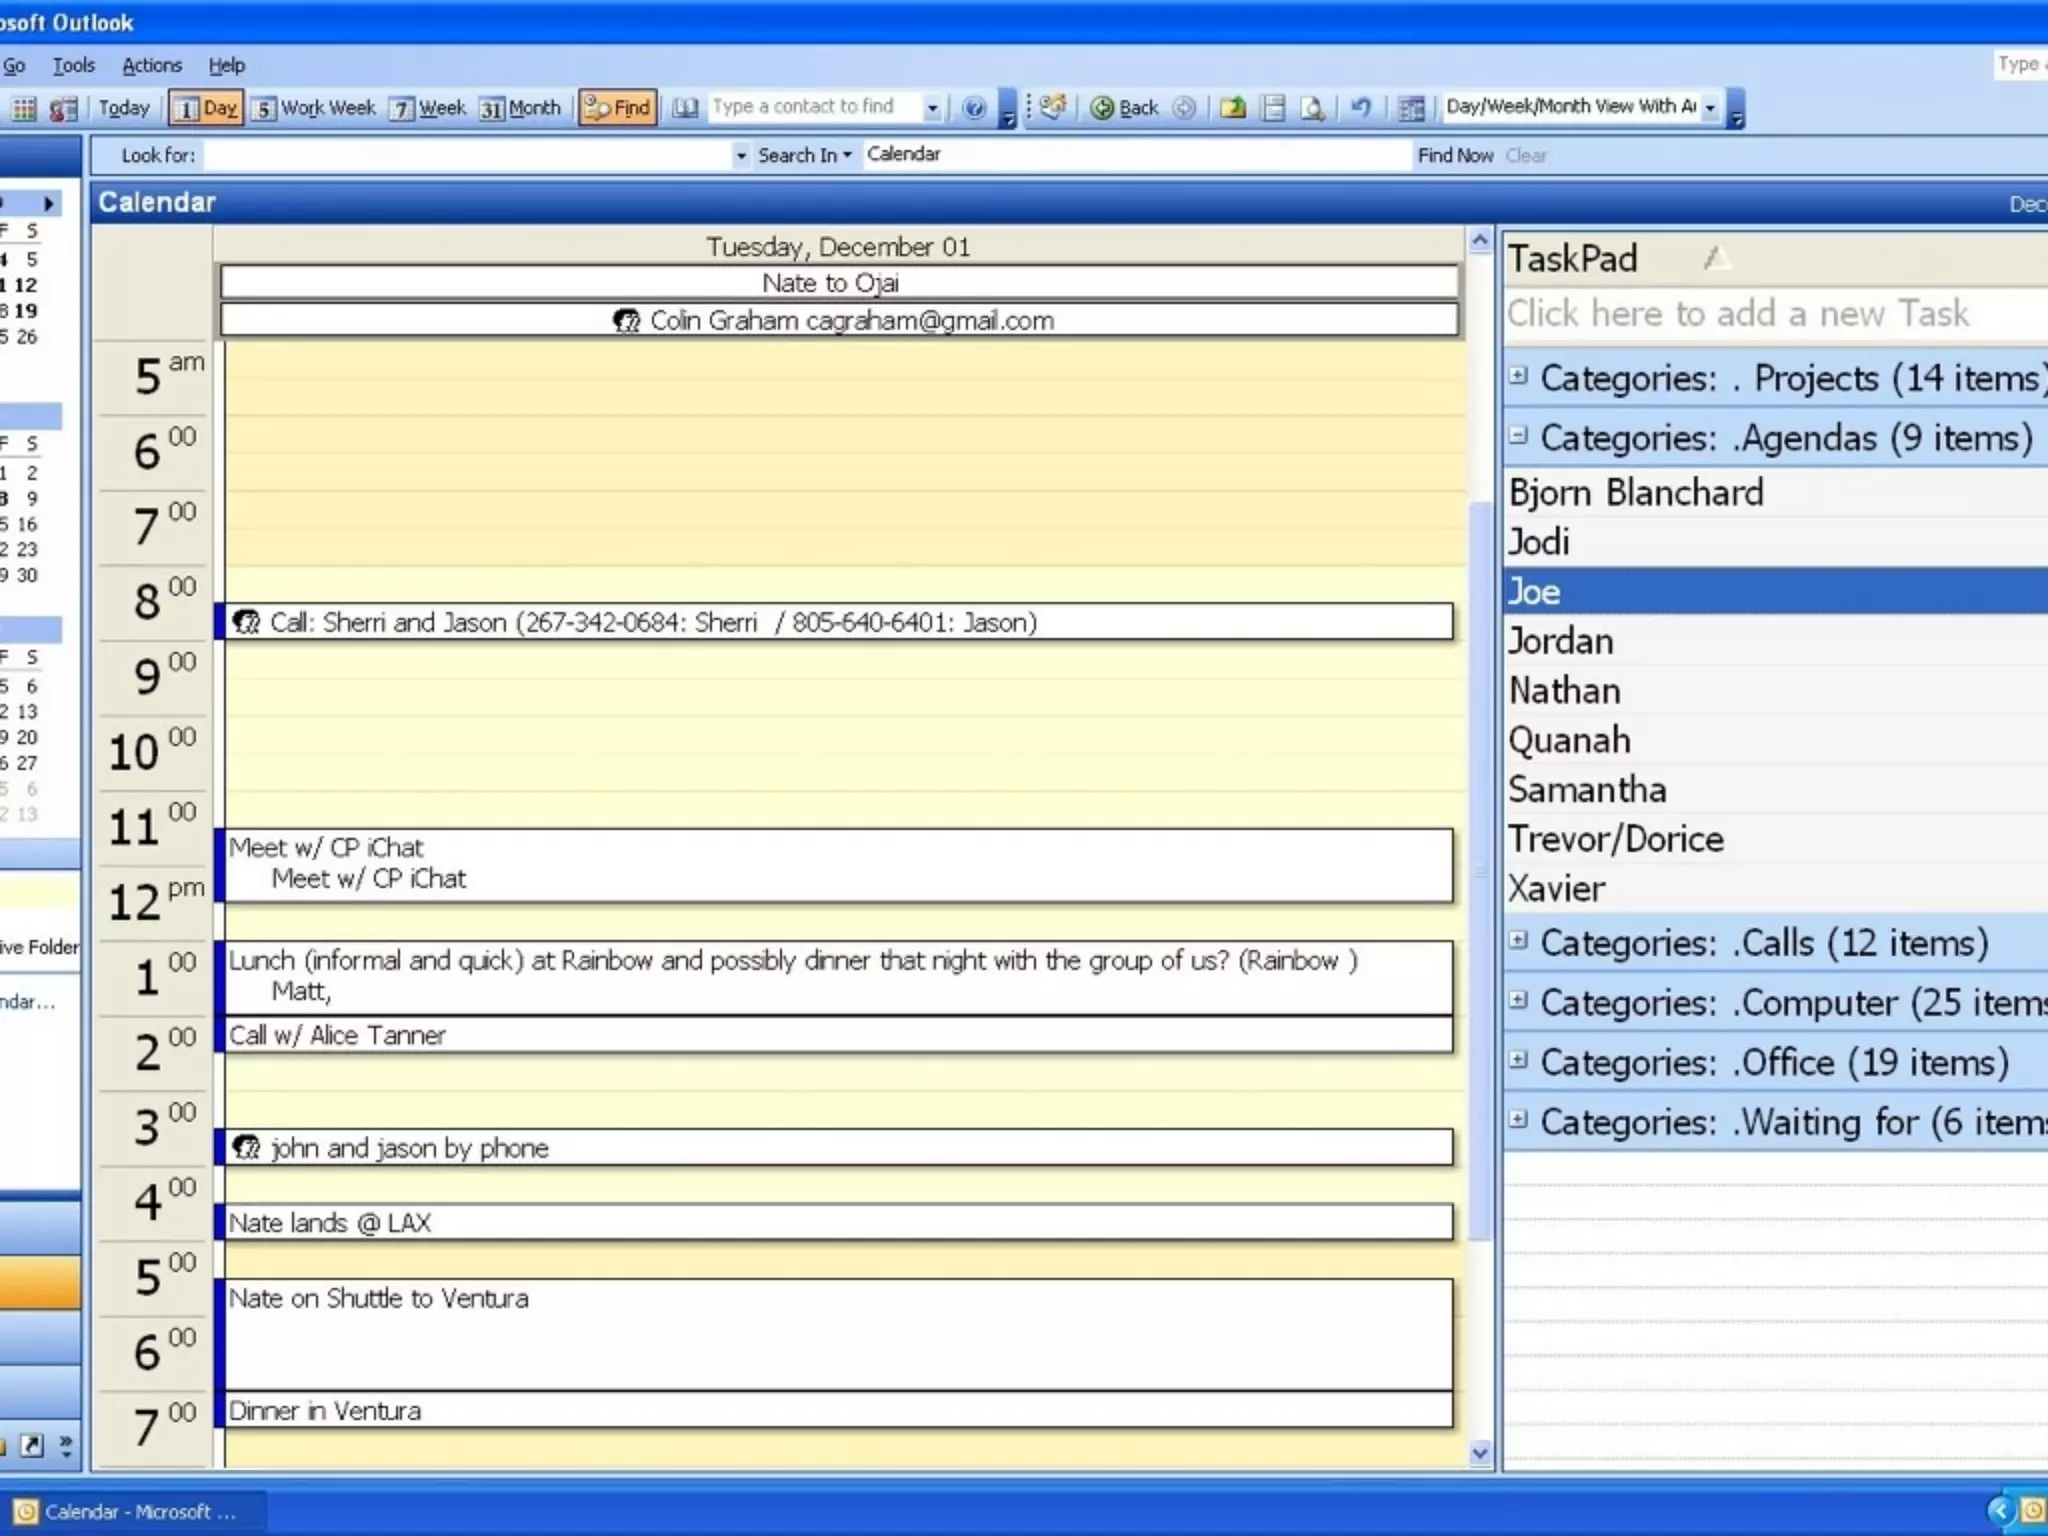Click the Field Chooser icon
This screenshot has height=1536, width=2048.
(1411, 108)
